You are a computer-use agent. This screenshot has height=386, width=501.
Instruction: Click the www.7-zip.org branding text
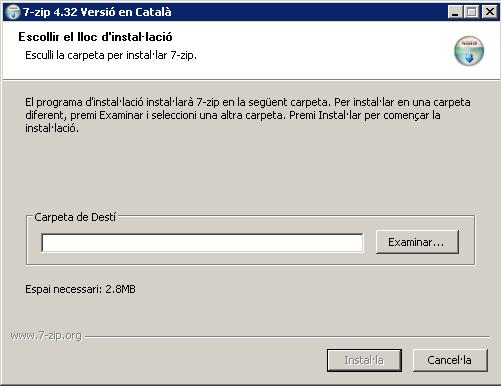click(46, 335)
